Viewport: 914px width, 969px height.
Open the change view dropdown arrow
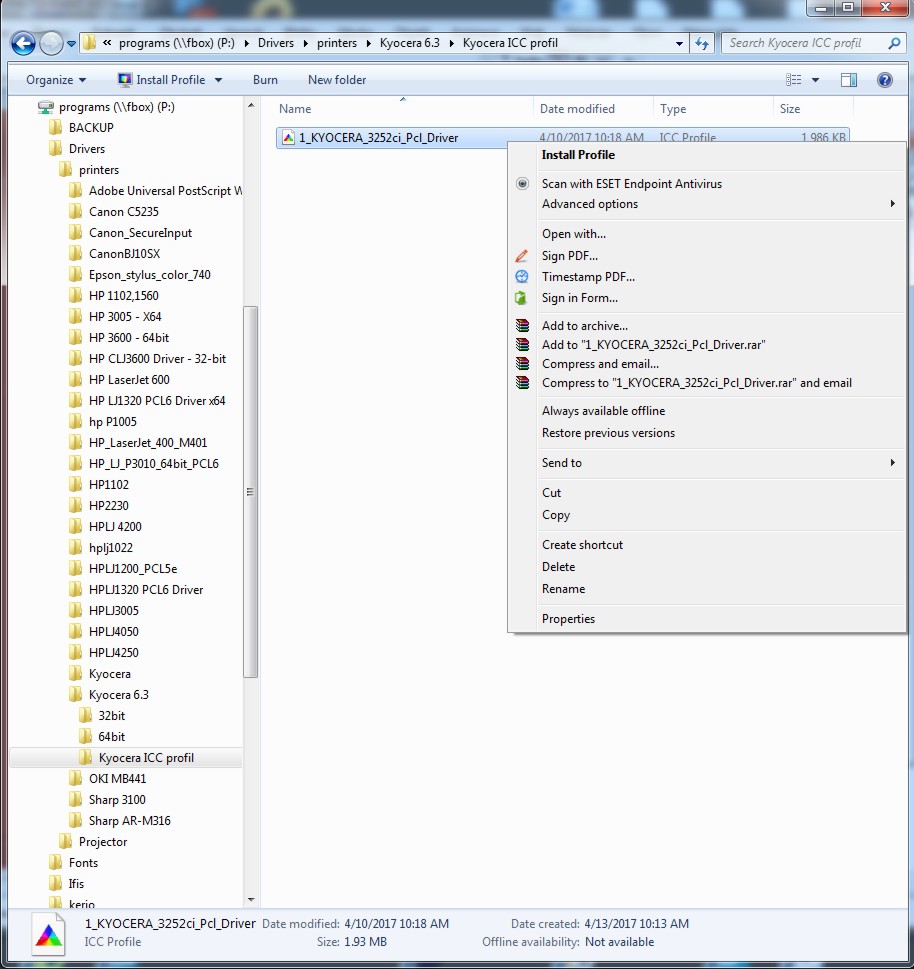coord(815,80)
